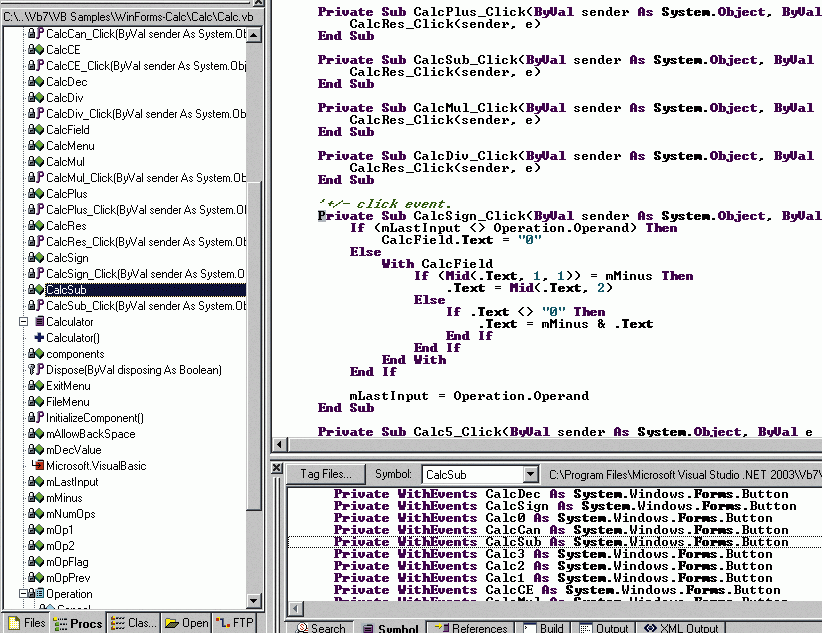This screenshot has width=822, height=633.
Task: Switch to the Files tab
Action: coord(28,623)
